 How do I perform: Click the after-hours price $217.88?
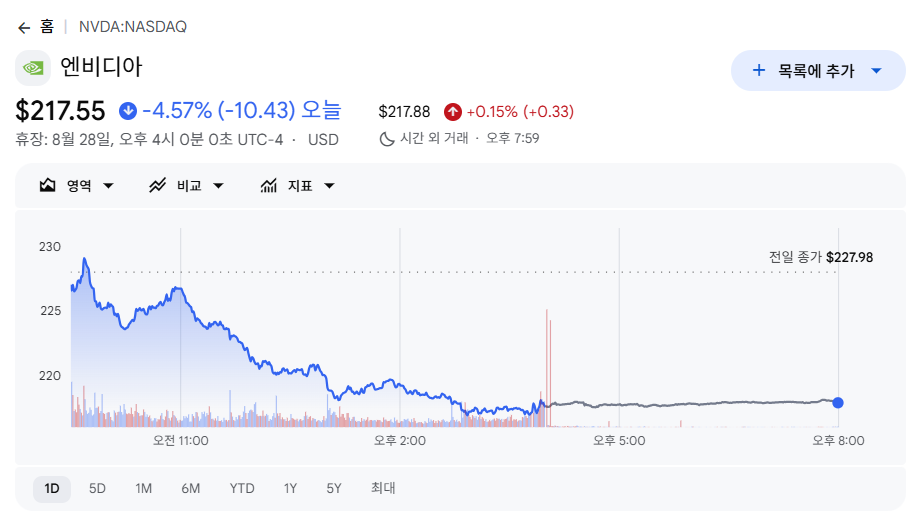coord(404,111)
